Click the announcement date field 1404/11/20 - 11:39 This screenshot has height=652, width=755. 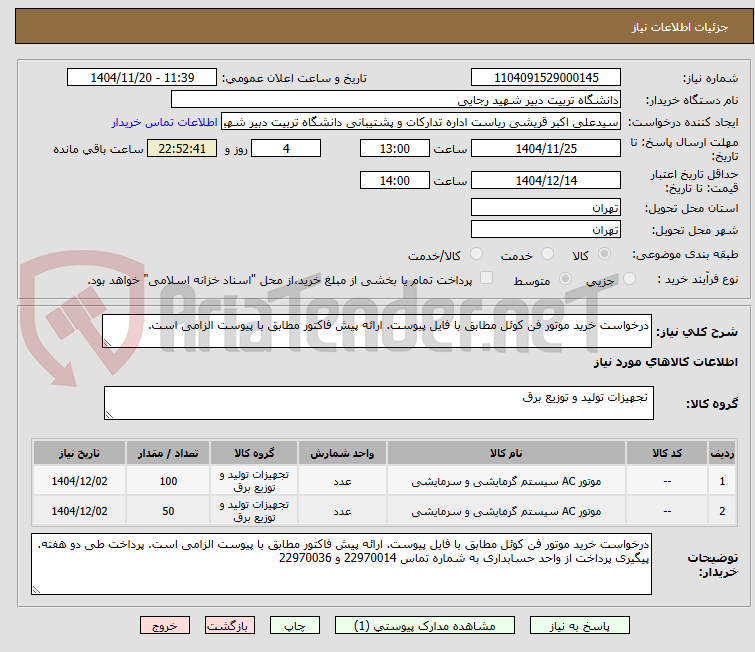coord(142,78)
